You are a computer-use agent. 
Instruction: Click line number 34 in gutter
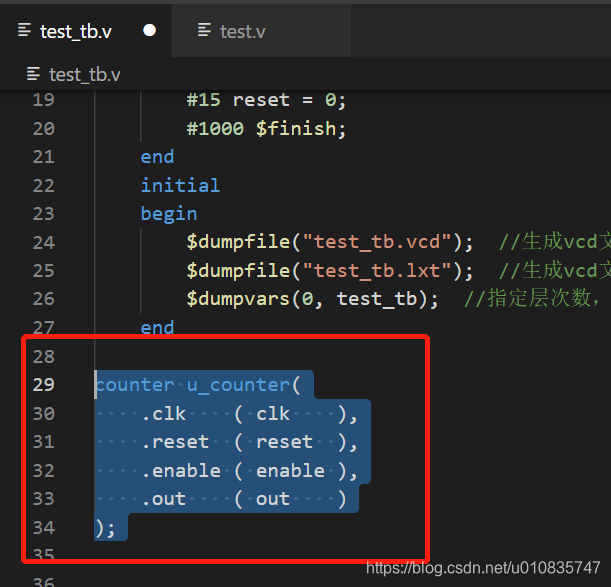click(44, 527)
